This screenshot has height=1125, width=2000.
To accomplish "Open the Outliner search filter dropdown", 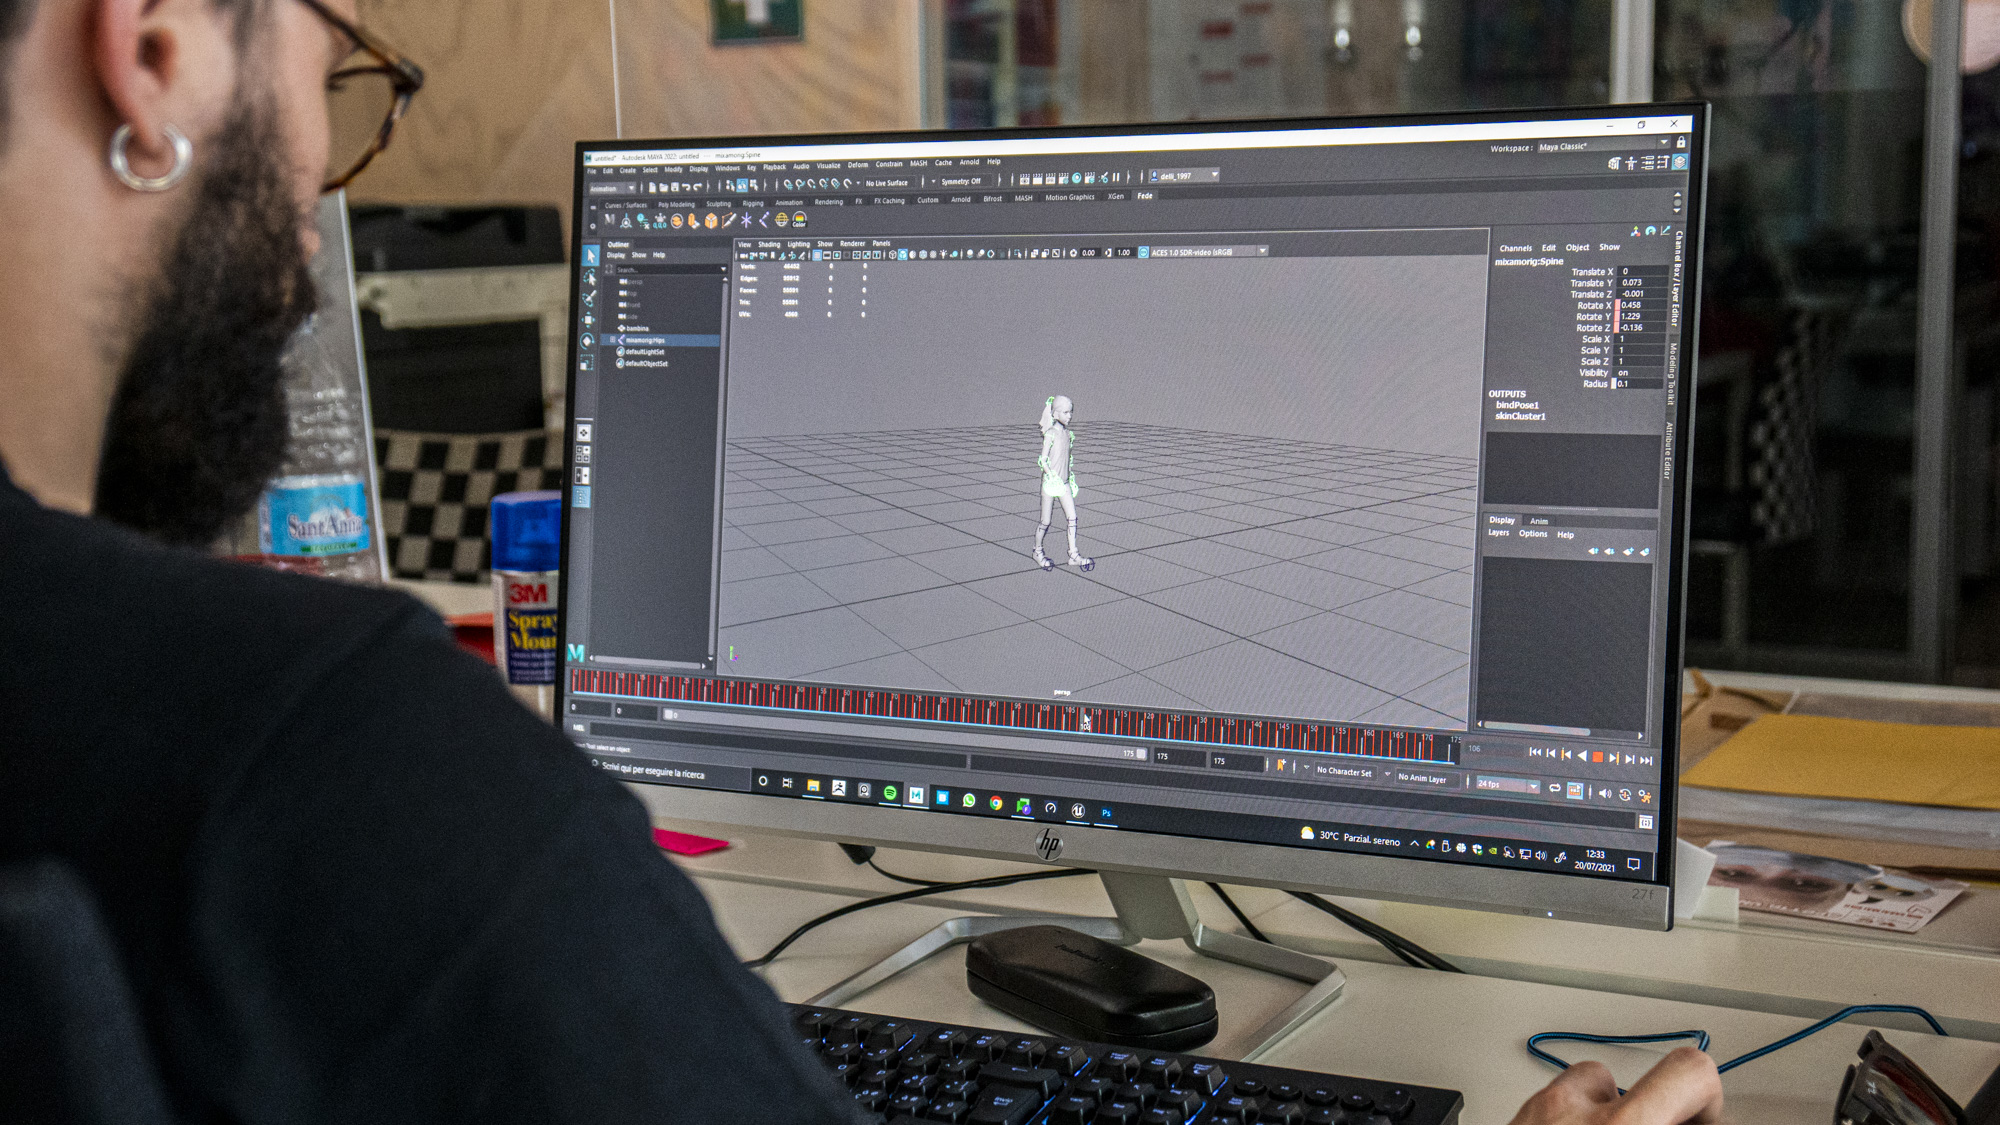I will [x=723, y=269].
